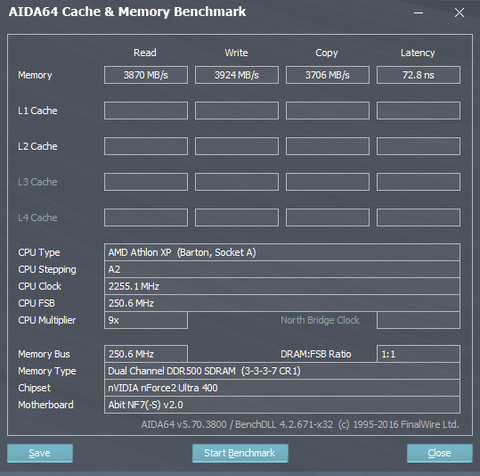Viewport: 480px width, 476px height.
Task: Click the CPU Type field
Action: (x=282, y=252)
